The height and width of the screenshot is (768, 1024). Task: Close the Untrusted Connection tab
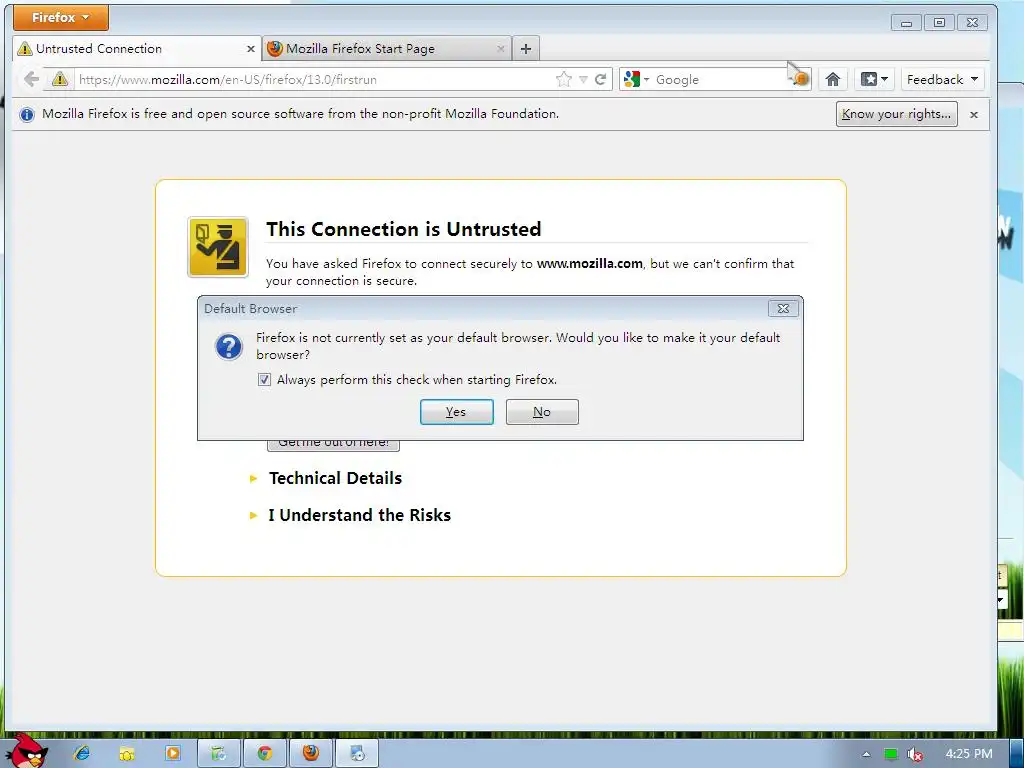click(x=251, y=49)
